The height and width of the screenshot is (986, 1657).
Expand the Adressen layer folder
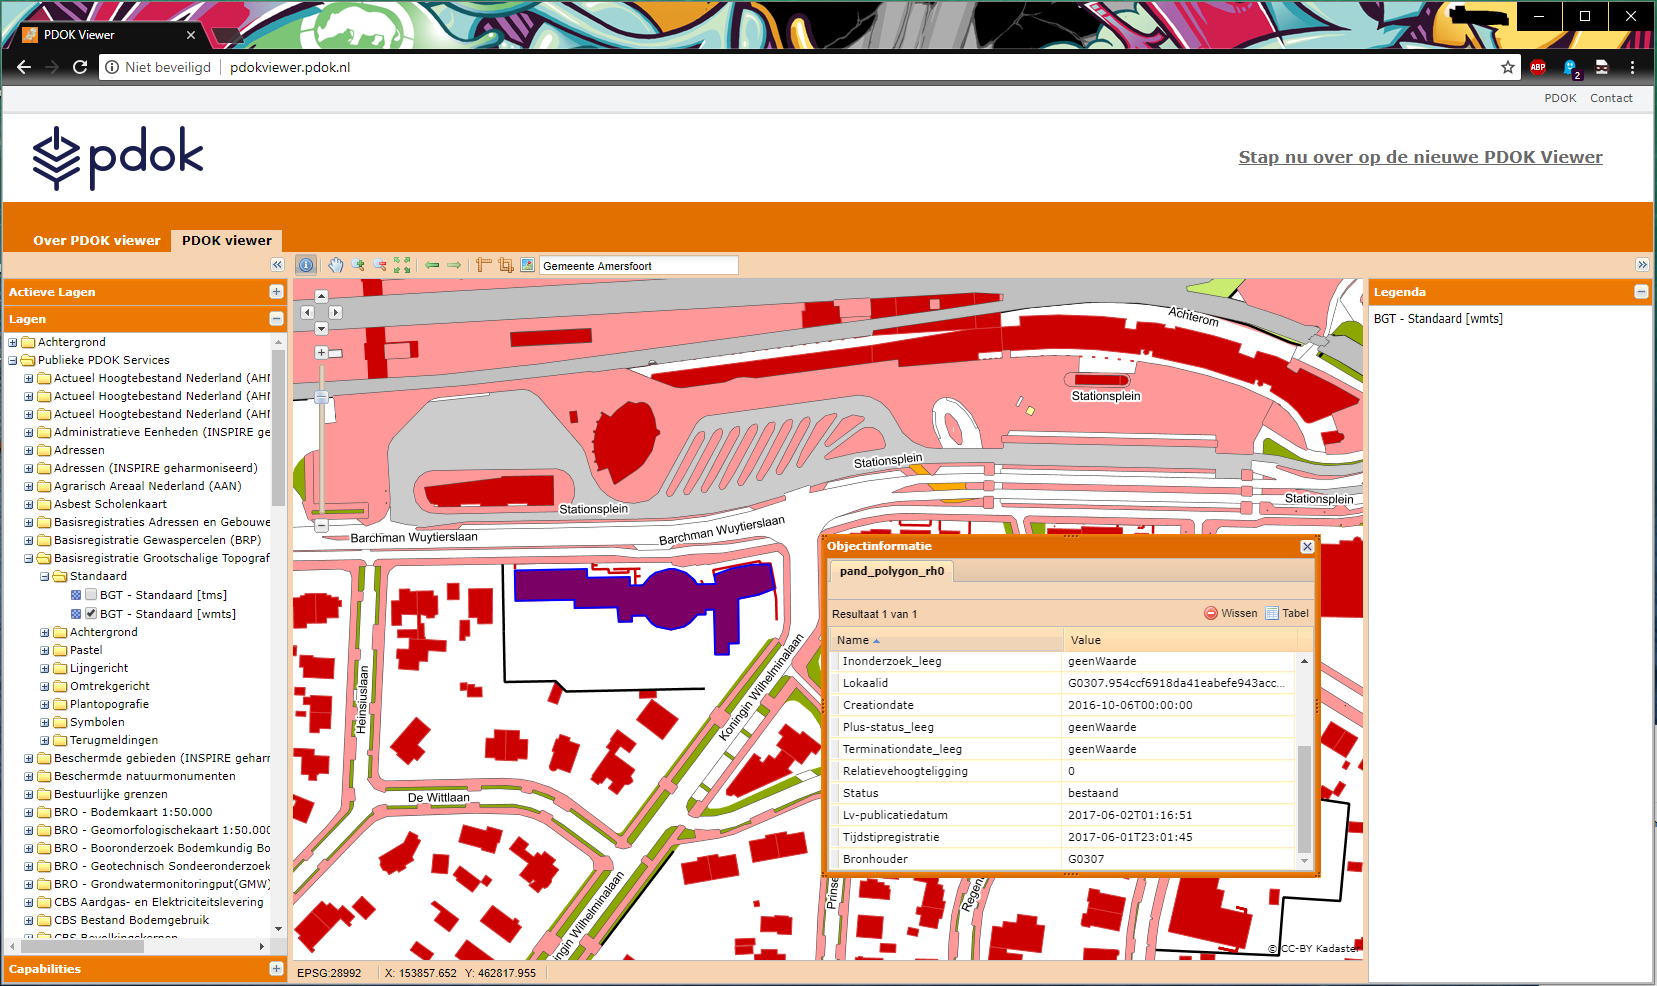point(29,451)
